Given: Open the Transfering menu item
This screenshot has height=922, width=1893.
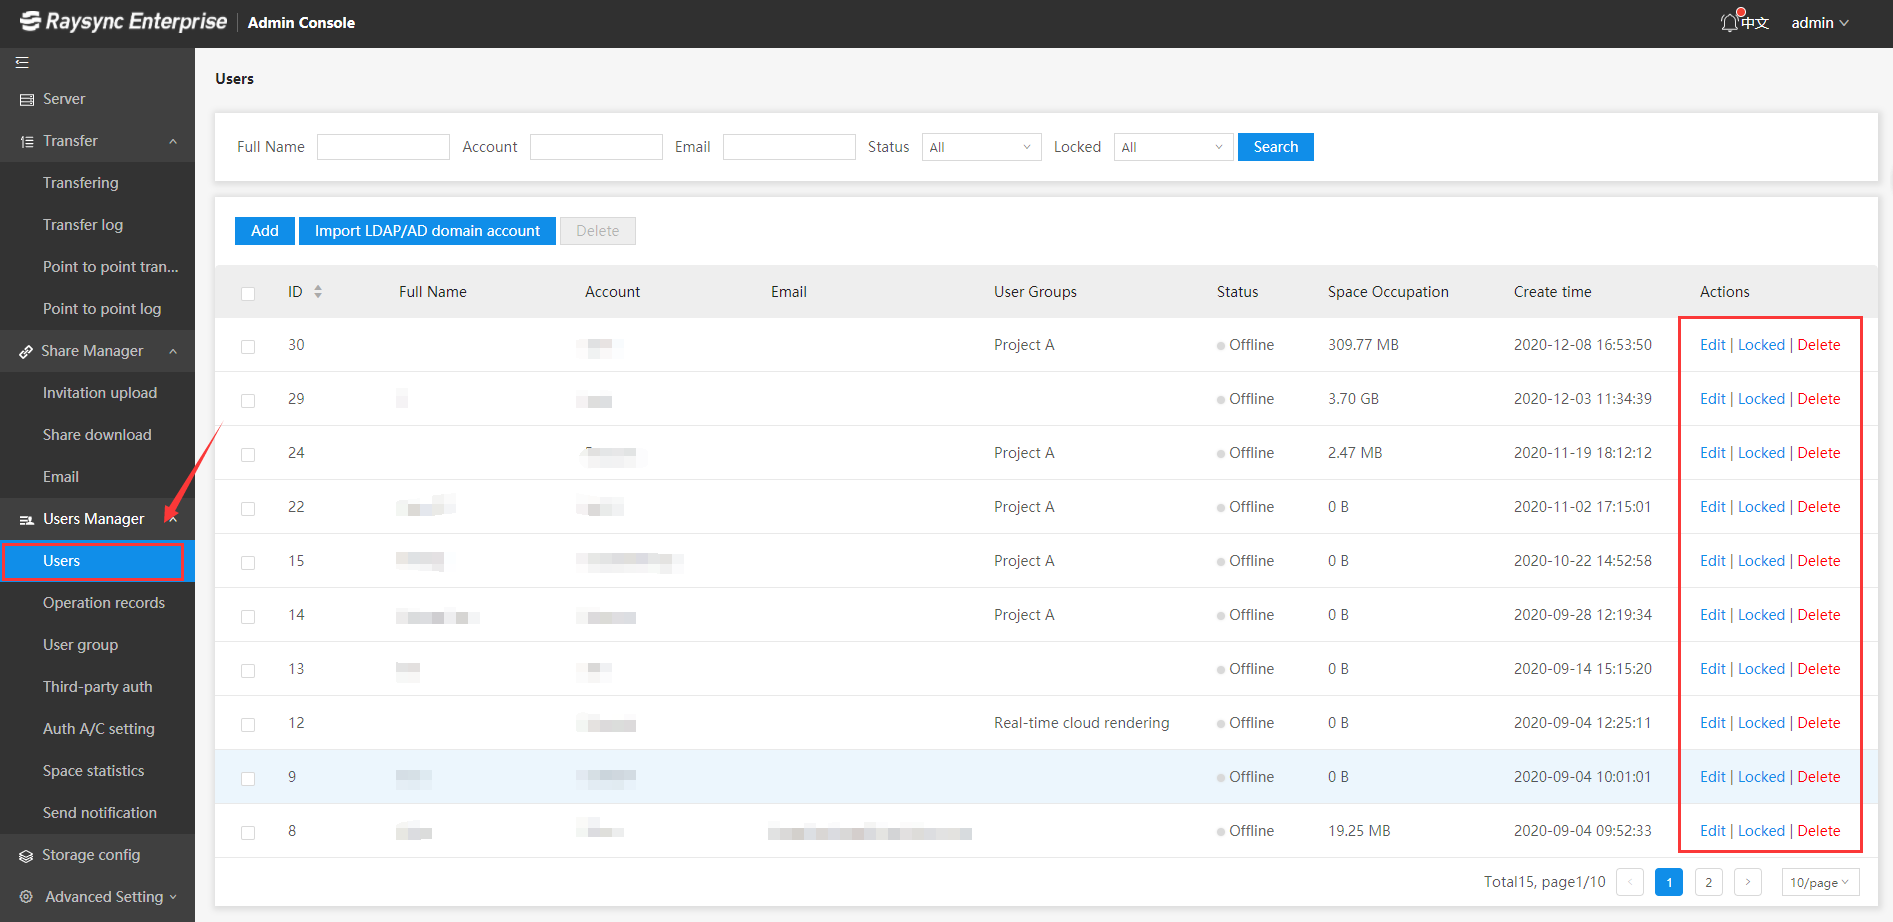Looking at the screenshot, I should pos(81,183).
